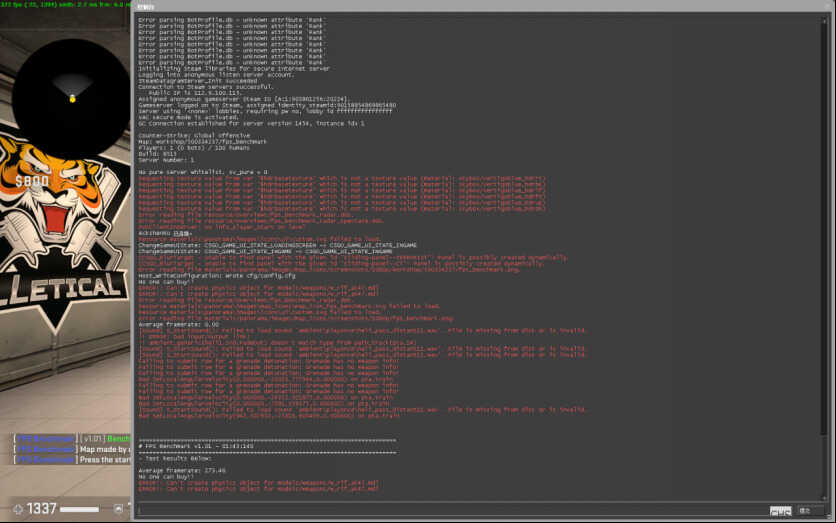Click the 'FPS Benchmark v1.01' header line
The width and height of the screenshot is (836, 523).
point(196,446)
